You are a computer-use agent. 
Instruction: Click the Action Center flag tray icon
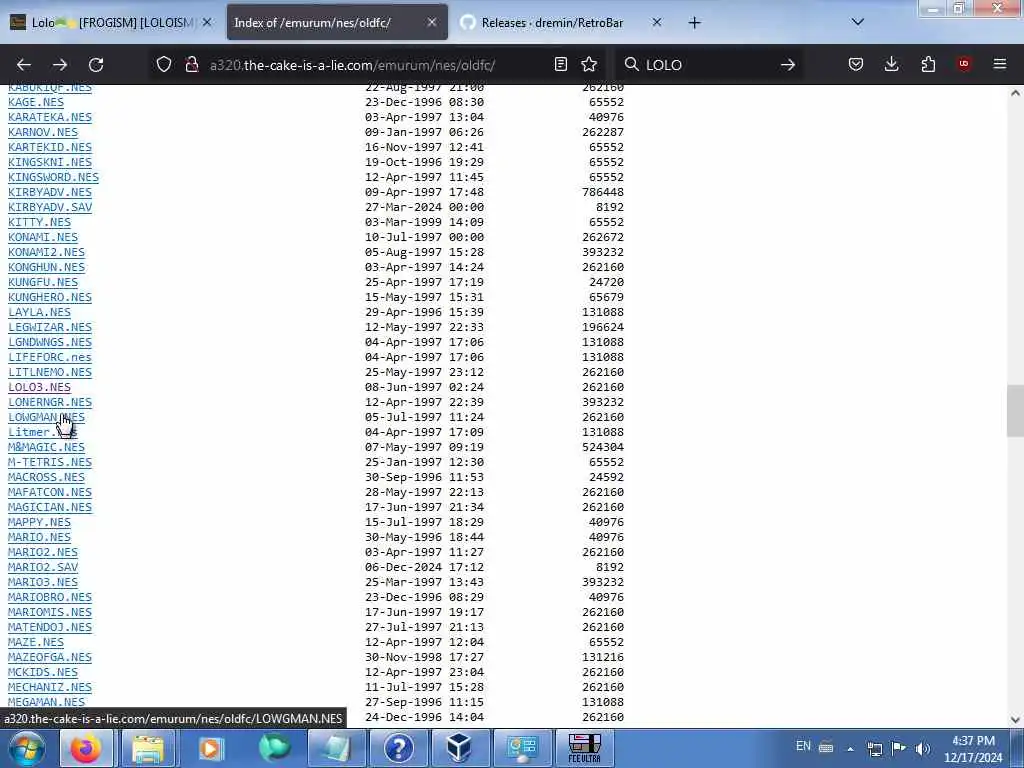tap(899, 748)
